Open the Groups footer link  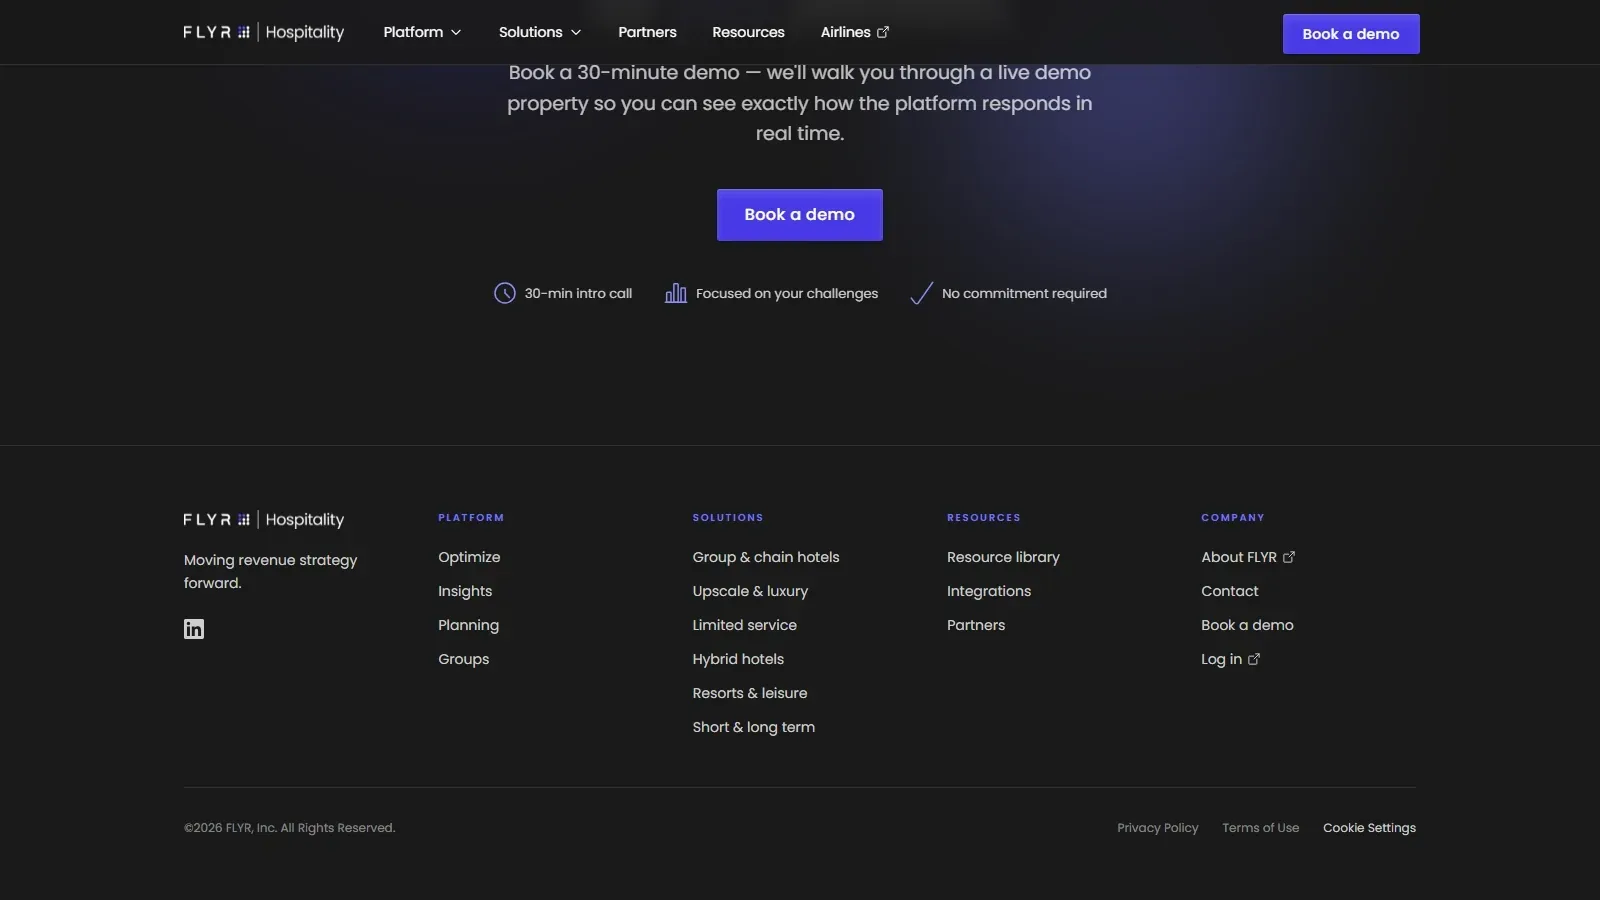(463, 659)
